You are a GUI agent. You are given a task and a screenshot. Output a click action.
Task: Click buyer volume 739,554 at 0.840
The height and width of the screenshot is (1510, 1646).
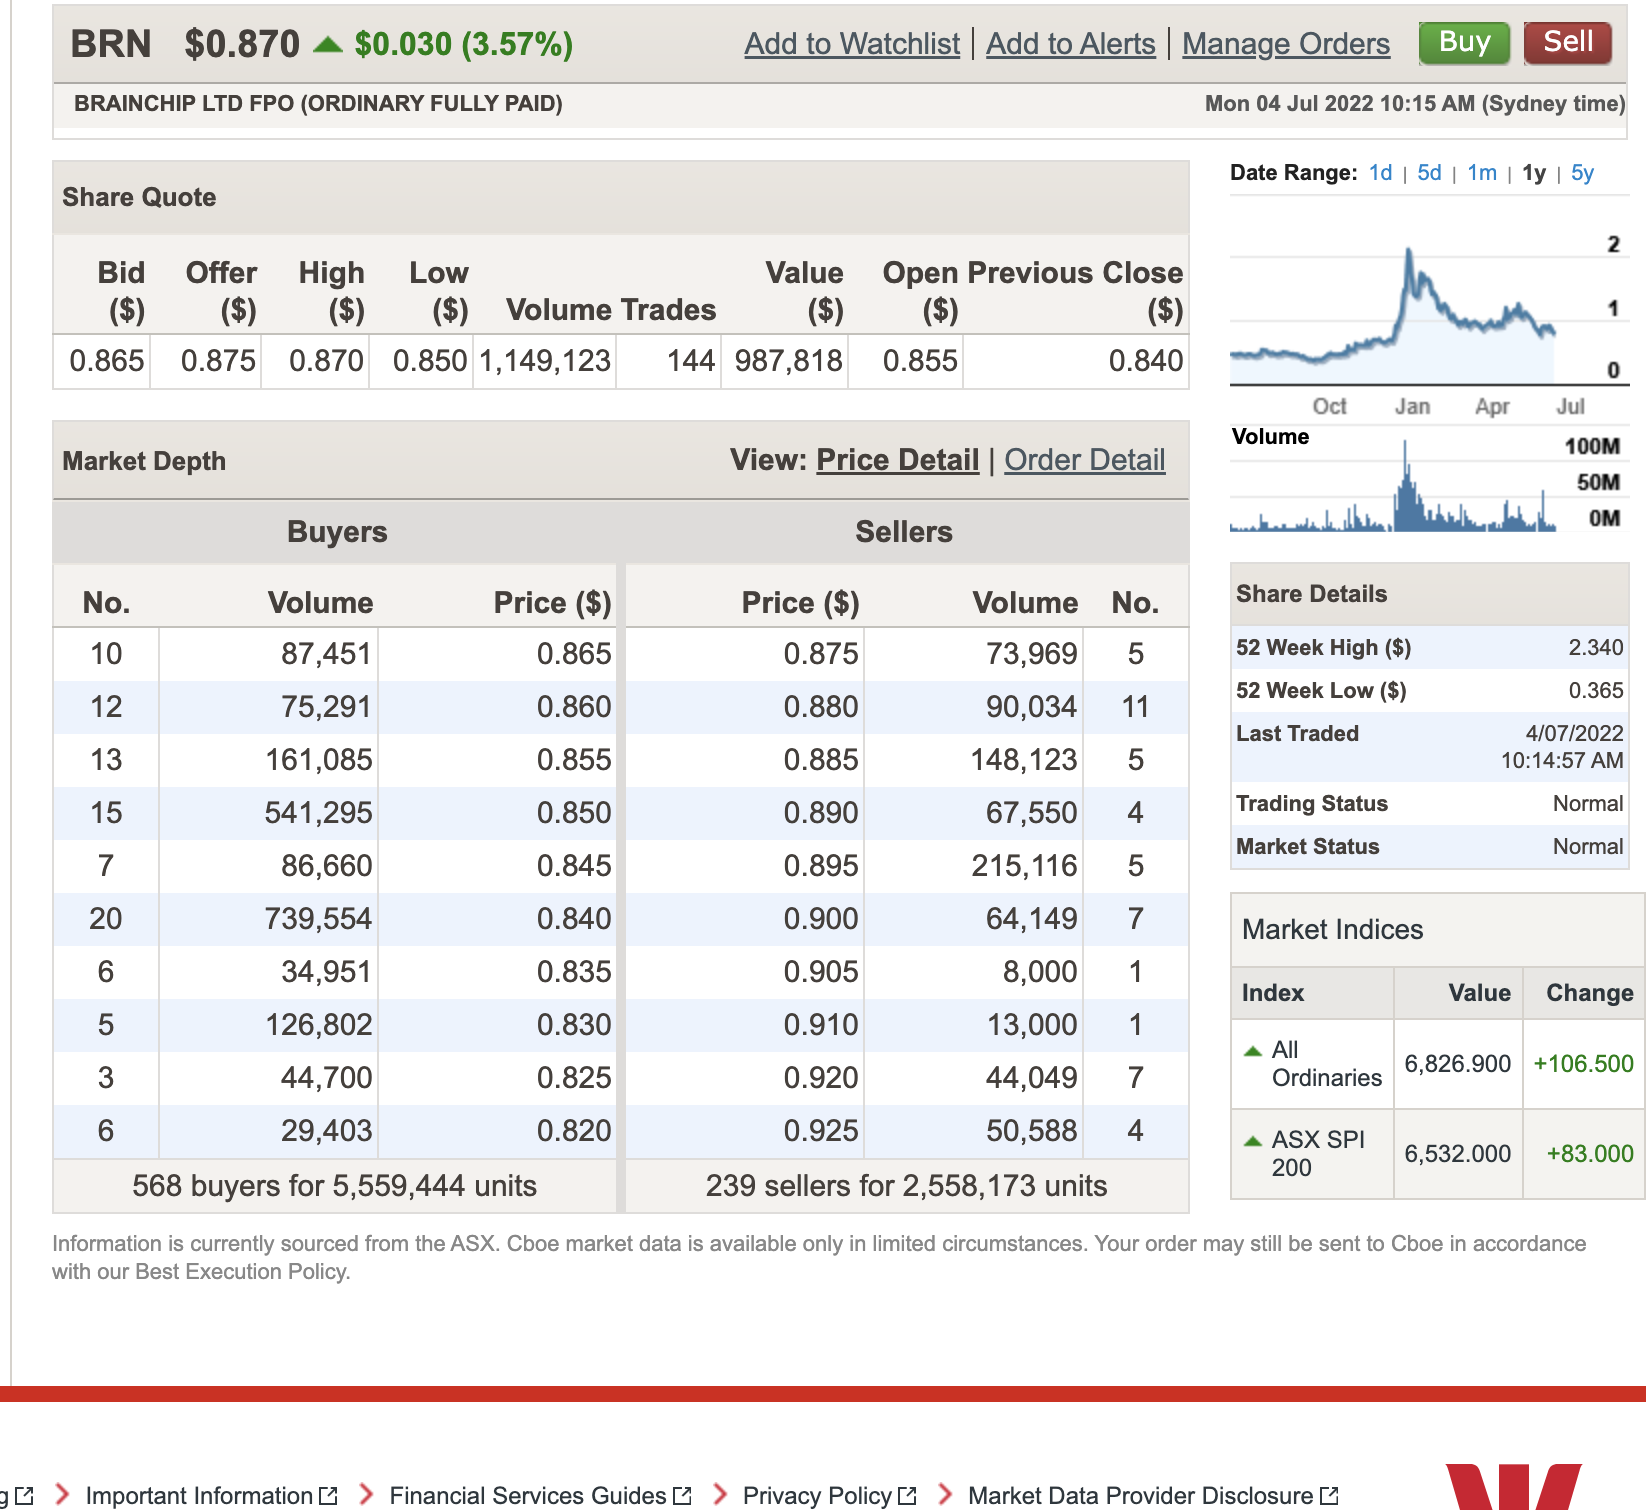pos(318,919)
